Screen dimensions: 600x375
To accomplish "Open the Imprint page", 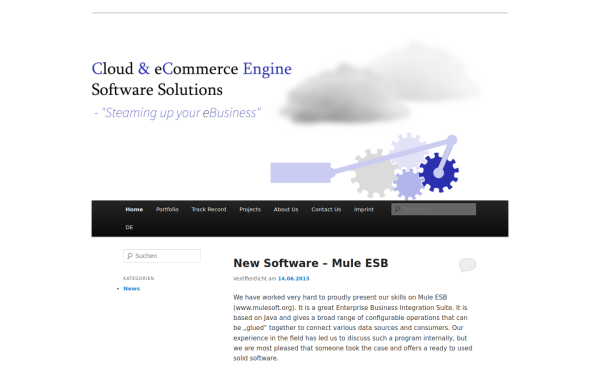I will (364, 209).
